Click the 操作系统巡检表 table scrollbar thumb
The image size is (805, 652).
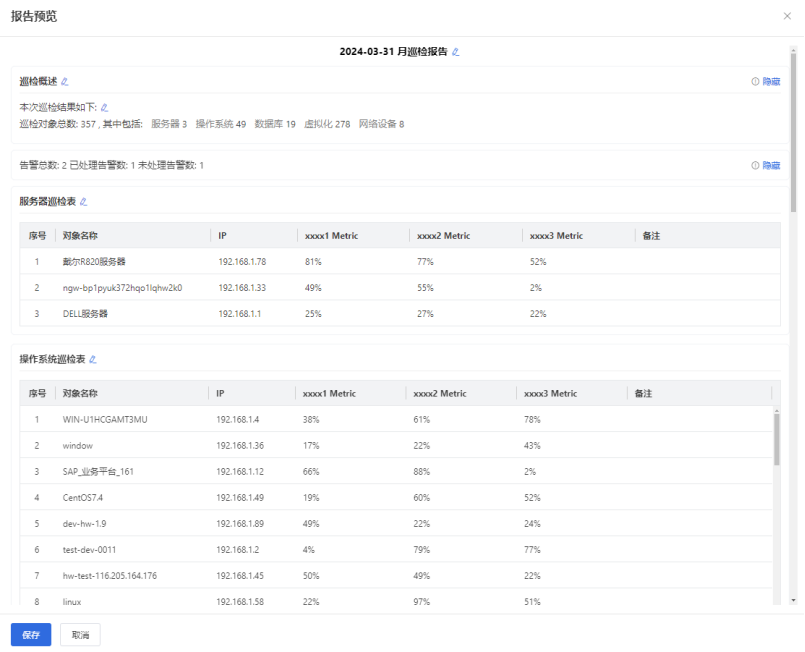(x=776, y=439)
